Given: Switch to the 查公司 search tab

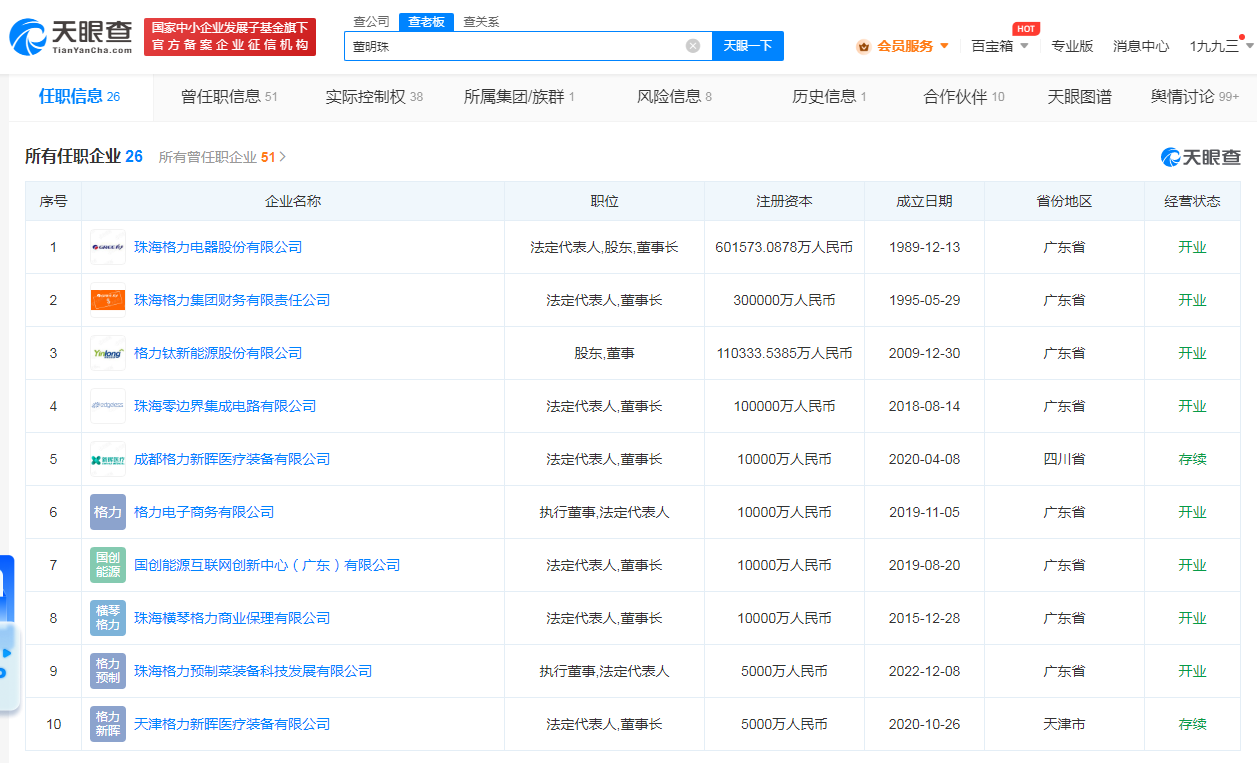Looking at the screenshot, I should coord(372,22).
